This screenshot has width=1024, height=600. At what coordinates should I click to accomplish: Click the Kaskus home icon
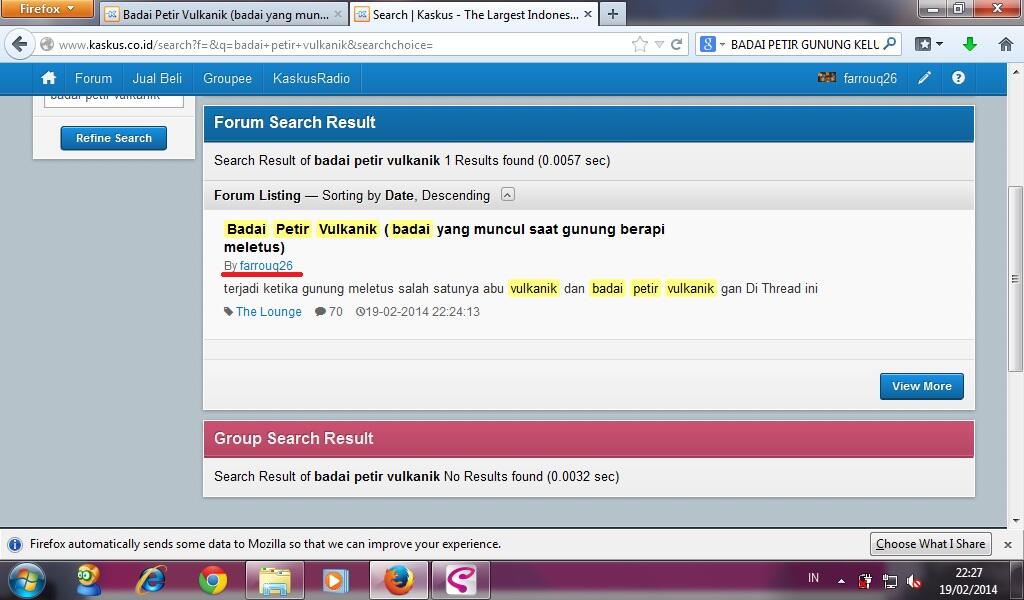click(x=48, y=78)
